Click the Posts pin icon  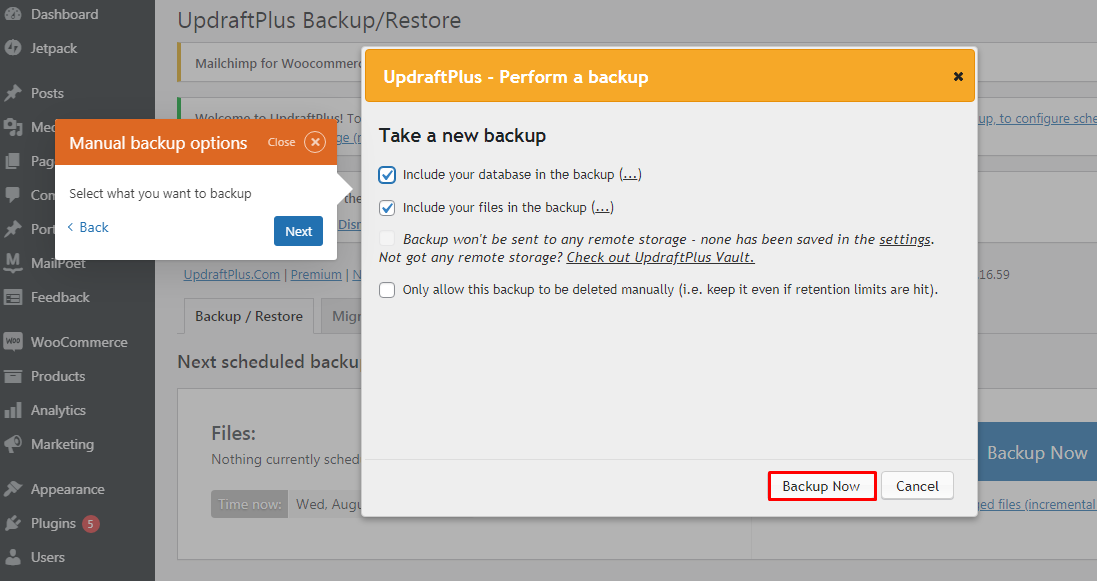click(13, 93)
